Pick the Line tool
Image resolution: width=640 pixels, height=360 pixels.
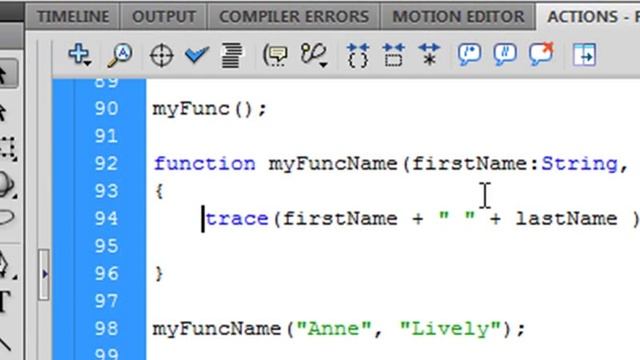point(6,345)
